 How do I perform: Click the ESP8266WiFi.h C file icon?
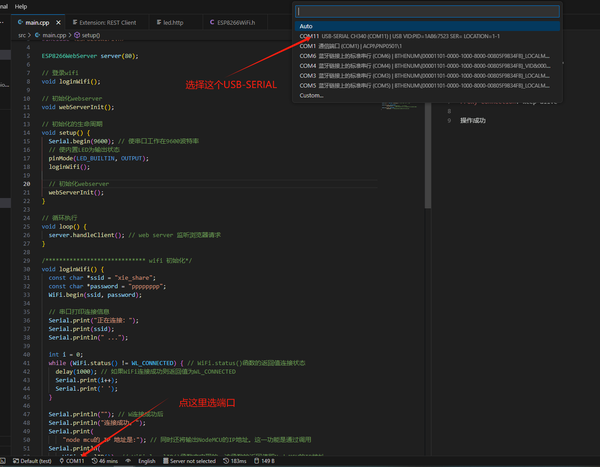[212, 23]
